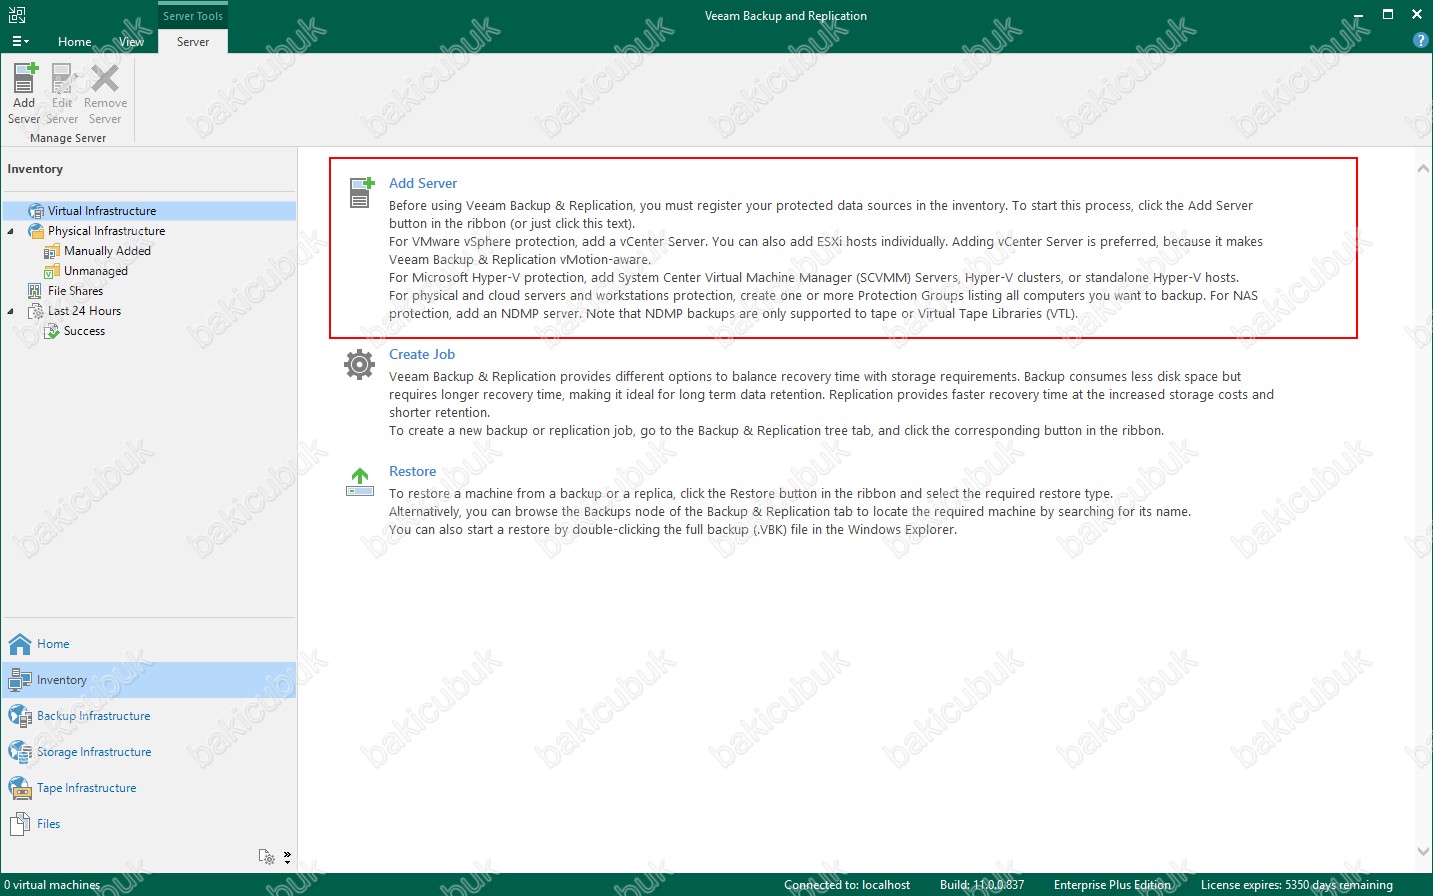Viewport: 1433px width, 896px height.
Task: Click the Inventory computers icon
Action: 20,680
